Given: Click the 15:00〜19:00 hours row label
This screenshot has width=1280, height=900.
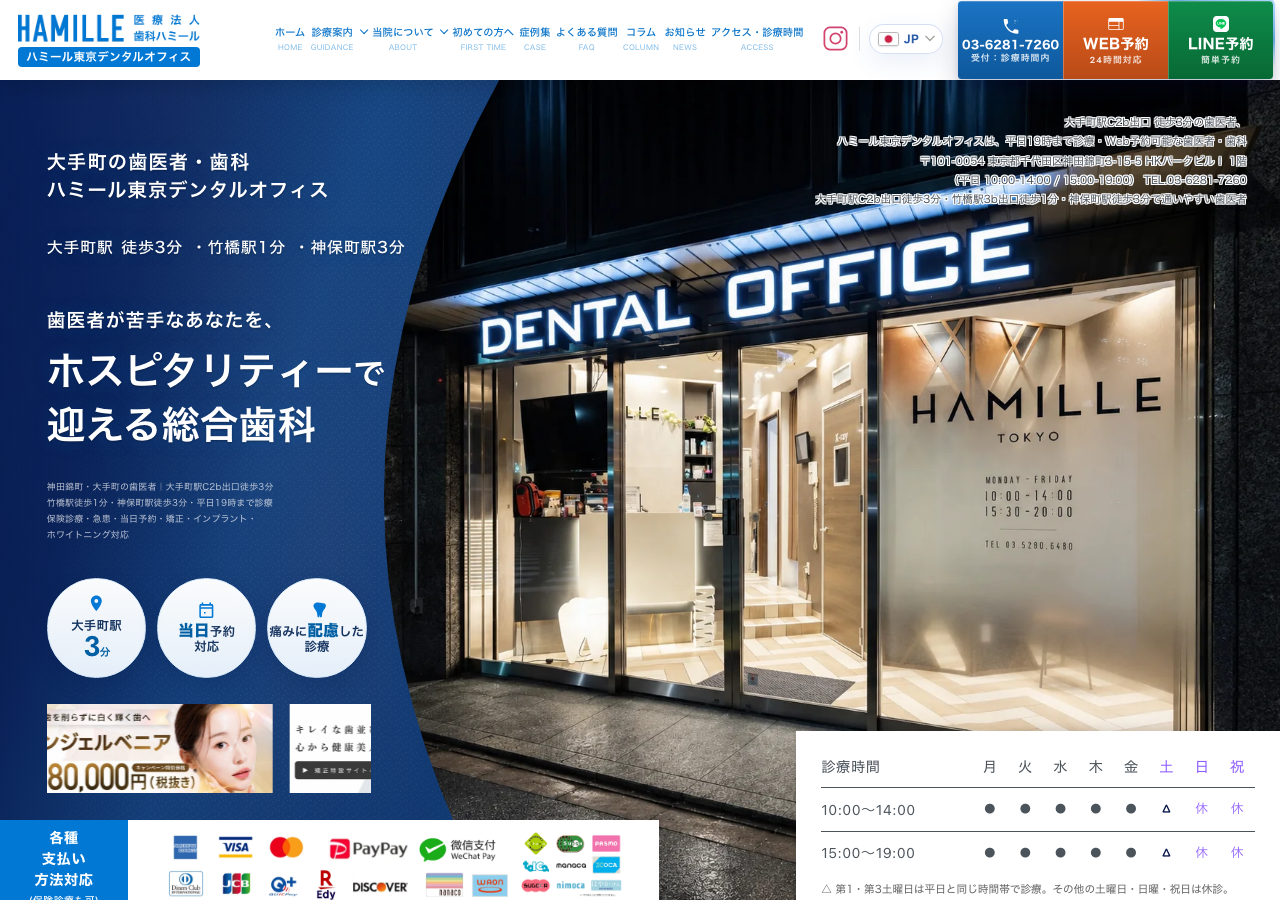Looking at the screenshot, I should tap(868, 853).
